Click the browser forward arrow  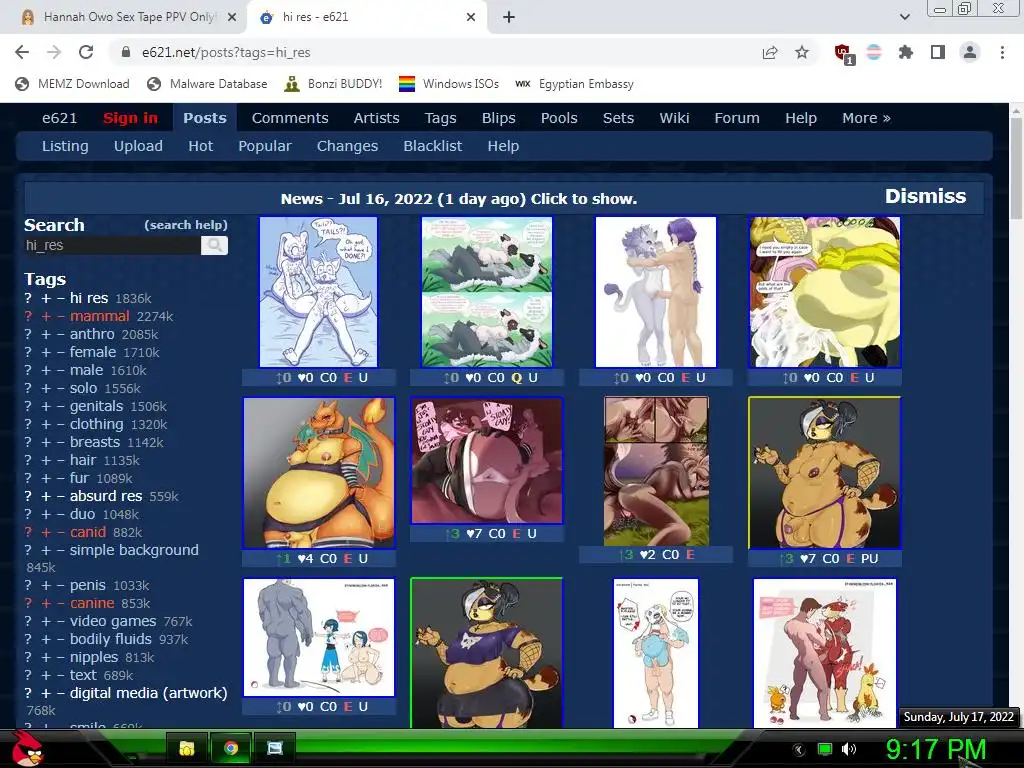54,52
